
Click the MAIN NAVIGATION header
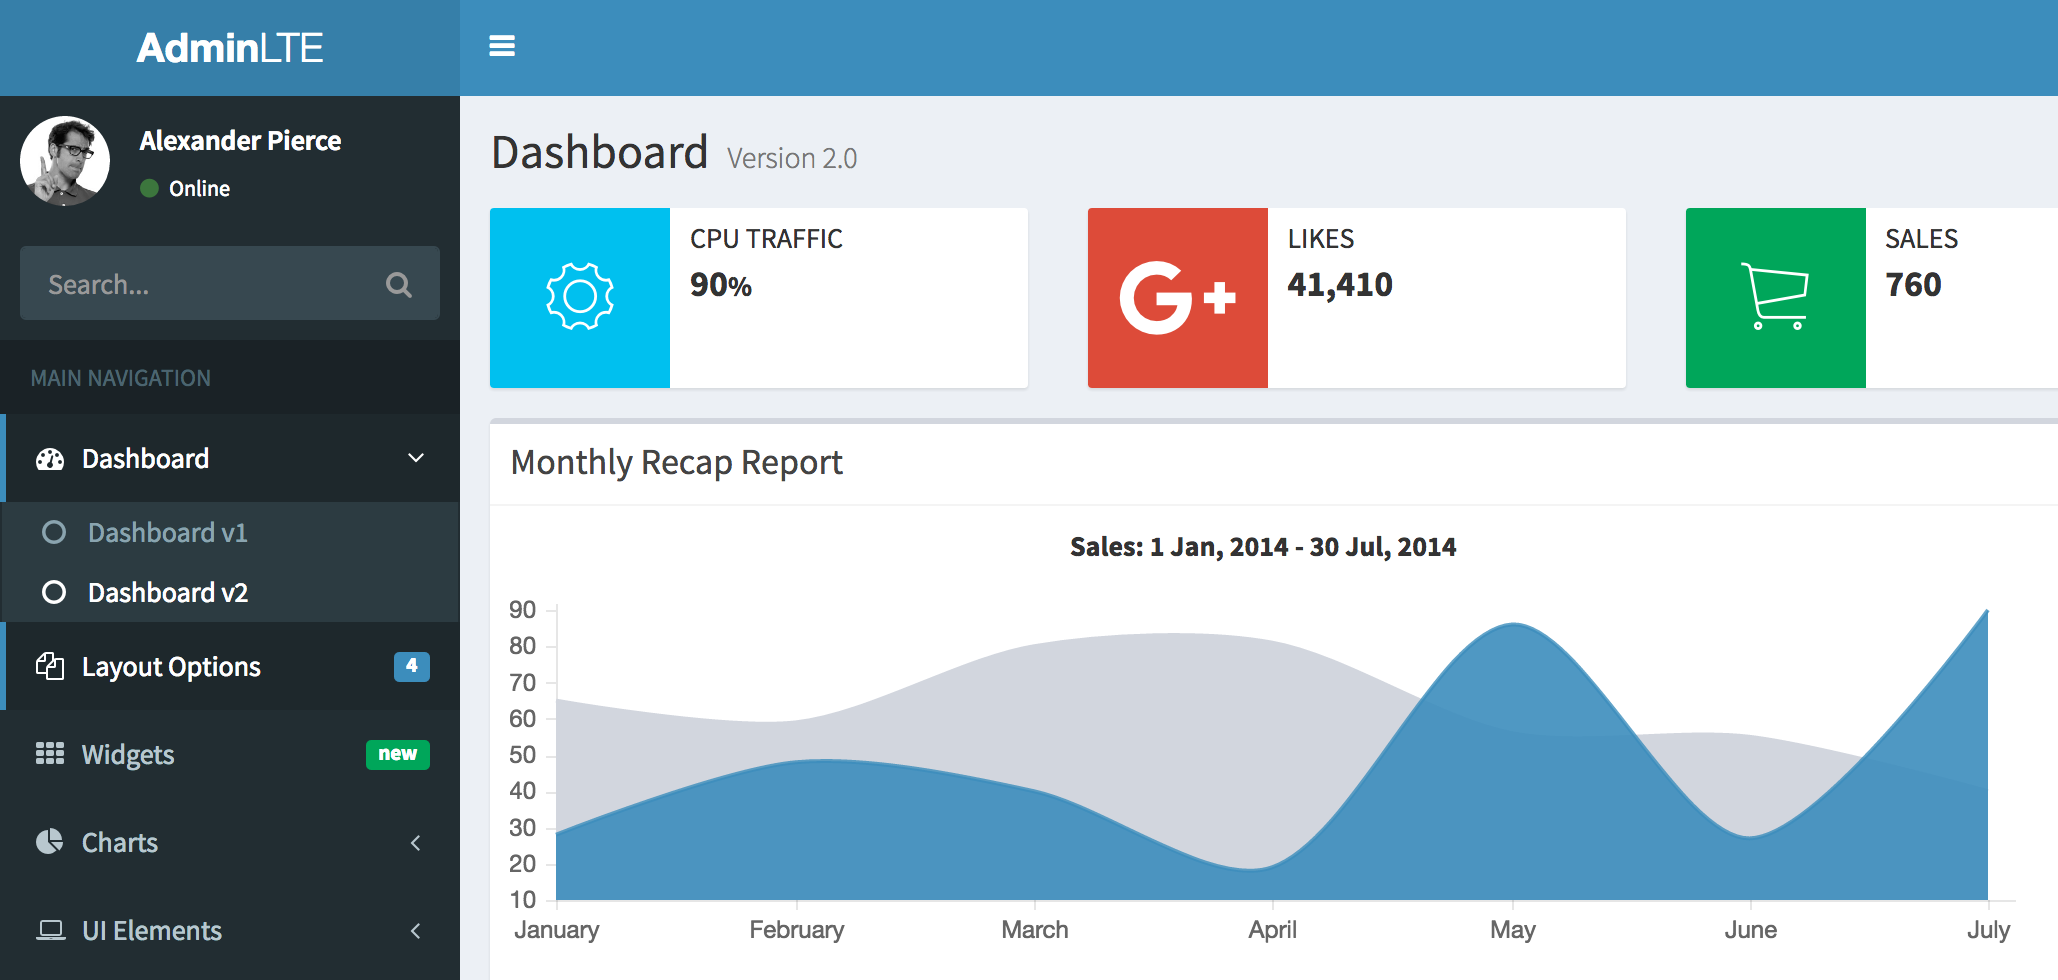point(121,378)
